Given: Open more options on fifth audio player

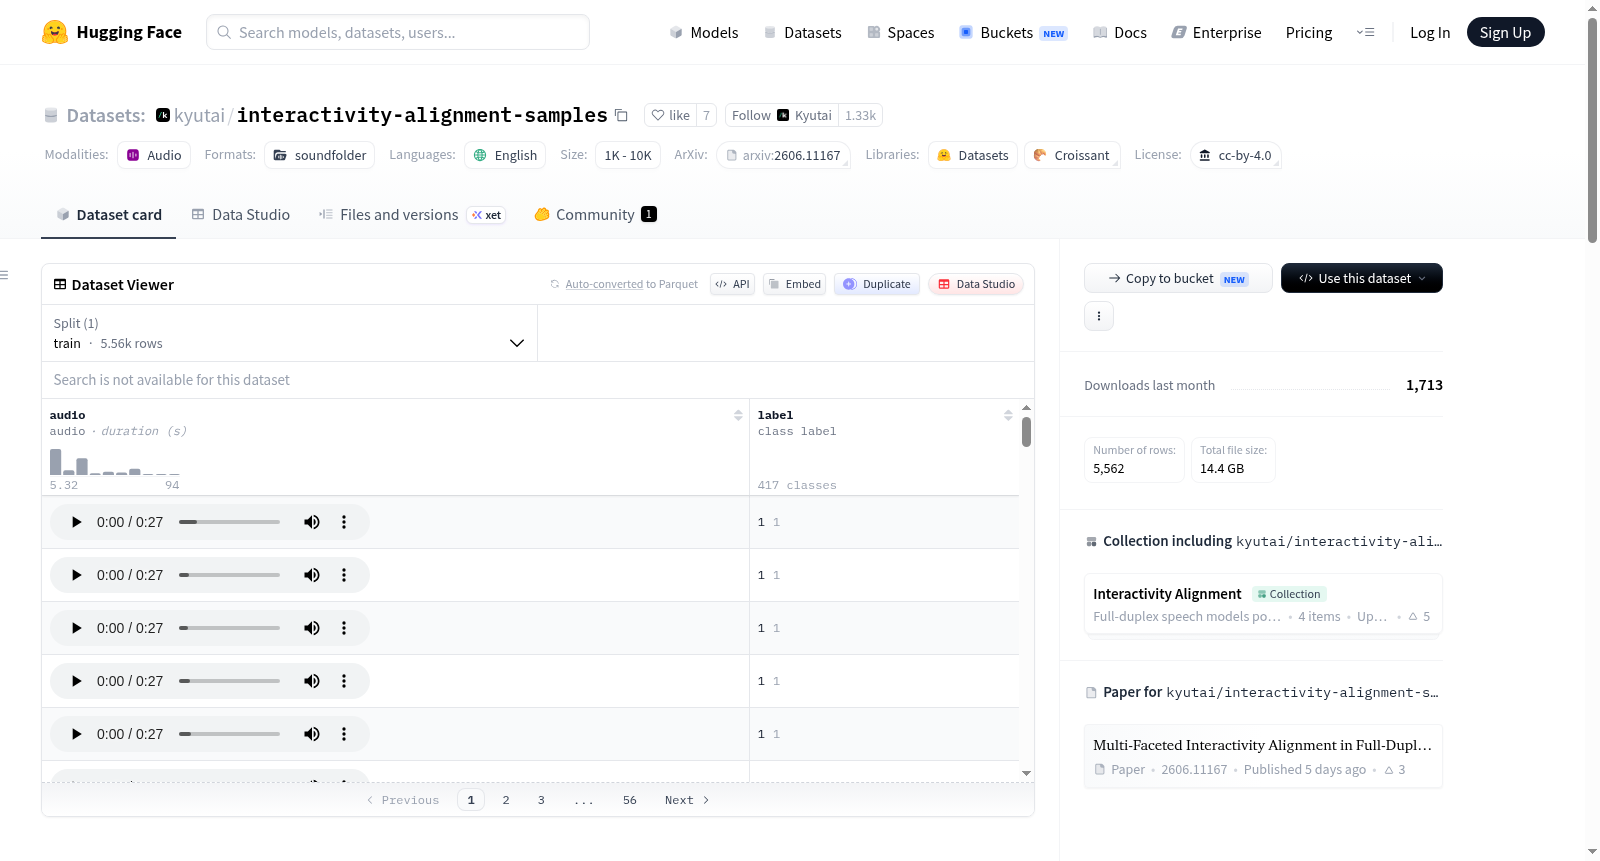Looking at the screenshot, I should [344, 734].
